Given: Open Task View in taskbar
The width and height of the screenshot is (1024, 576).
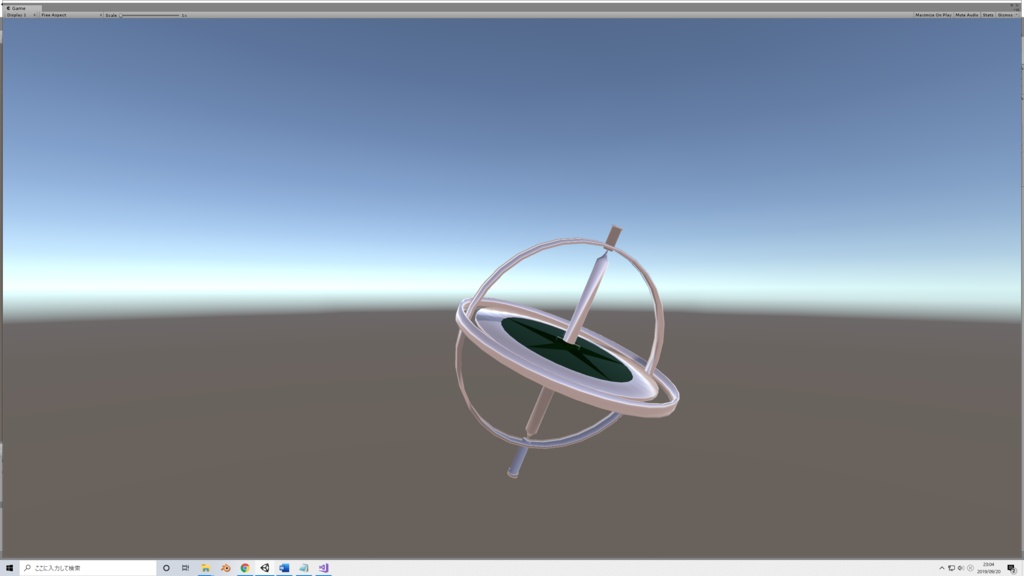Looking at the screenshot, I should pyautogui.click(x=185, y=568).
